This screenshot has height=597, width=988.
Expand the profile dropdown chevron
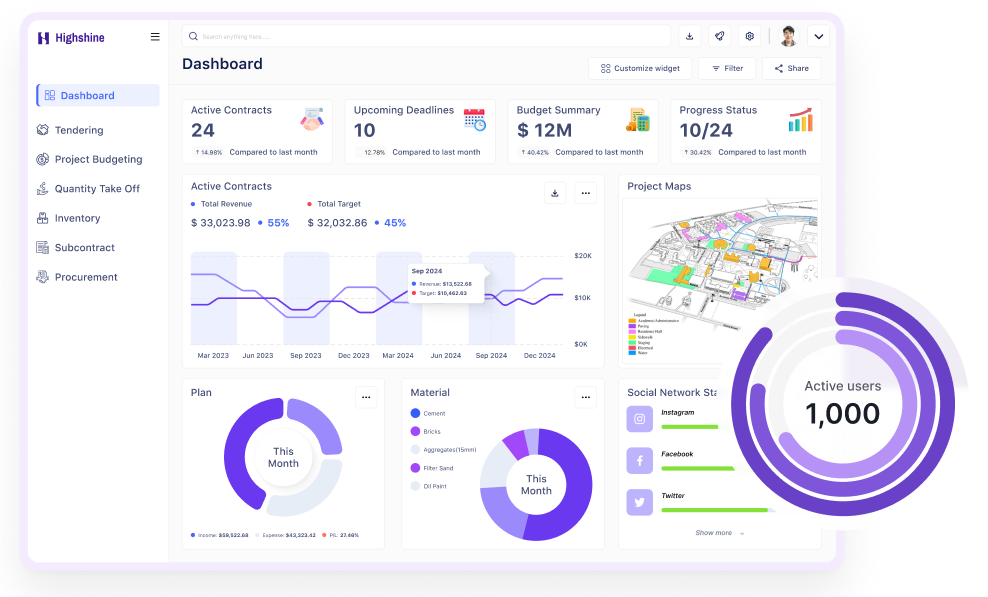click(819, 37)
